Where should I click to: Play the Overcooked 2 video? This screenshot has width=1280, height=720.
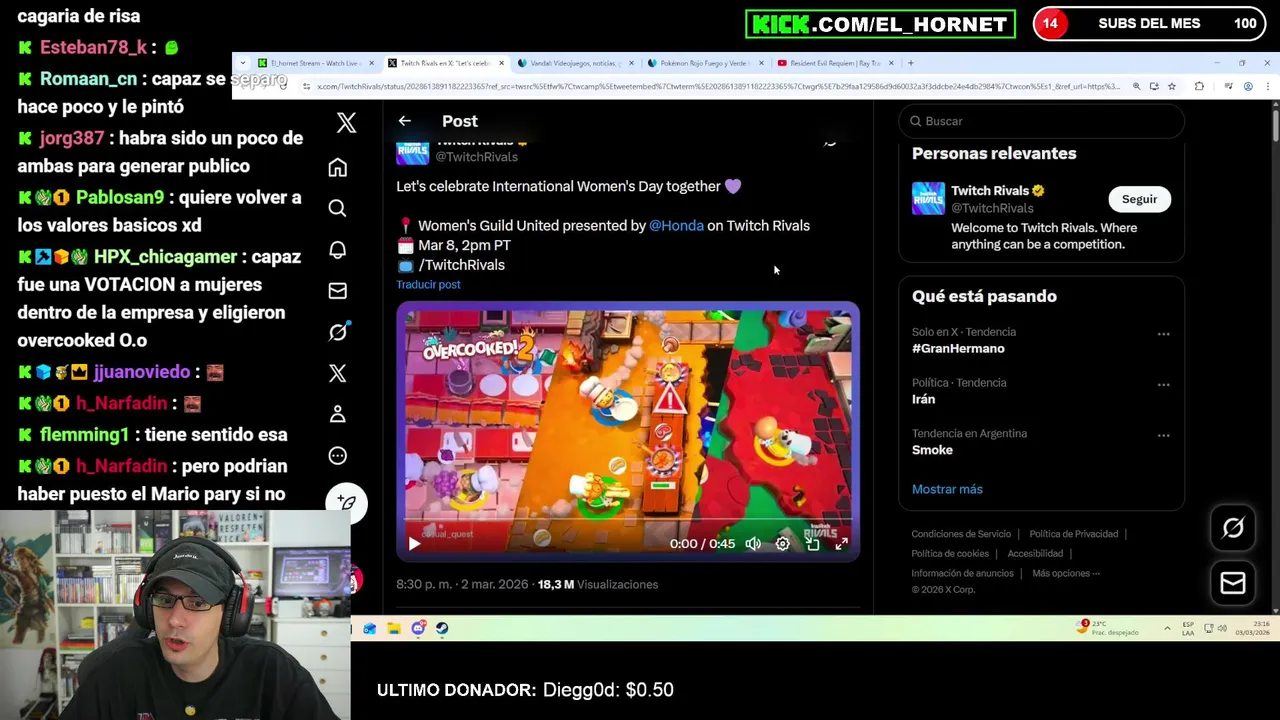point(414,544)
